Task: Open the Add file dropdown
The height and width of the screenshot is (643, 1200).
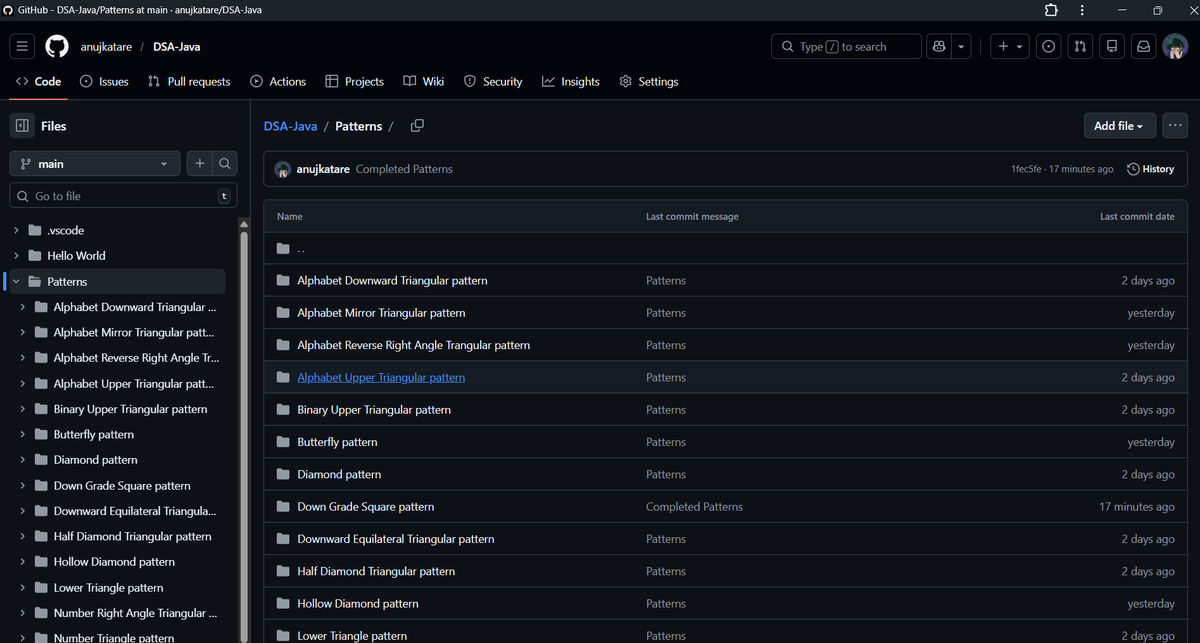Action: tap(1120, 126)
